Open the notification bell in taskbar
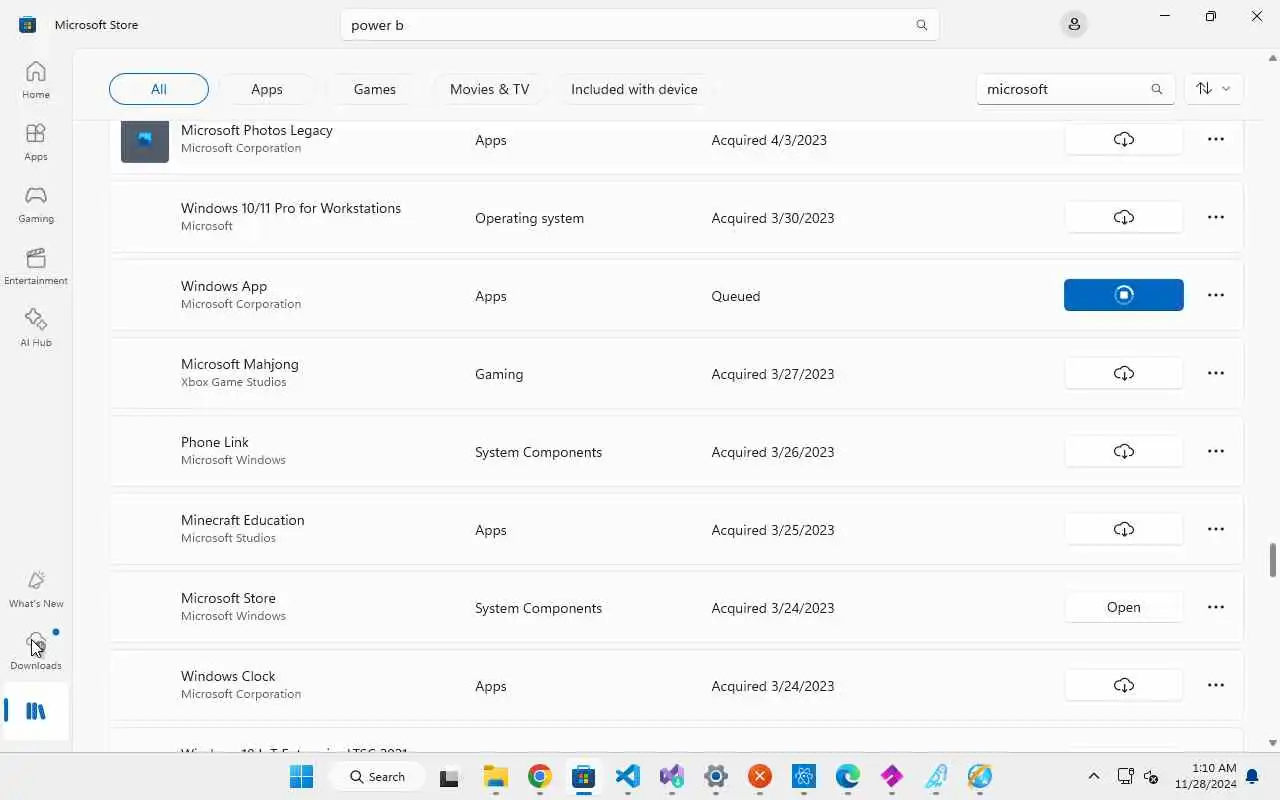This screenshot has height=800, width=1280. (x=1252, y=776)
